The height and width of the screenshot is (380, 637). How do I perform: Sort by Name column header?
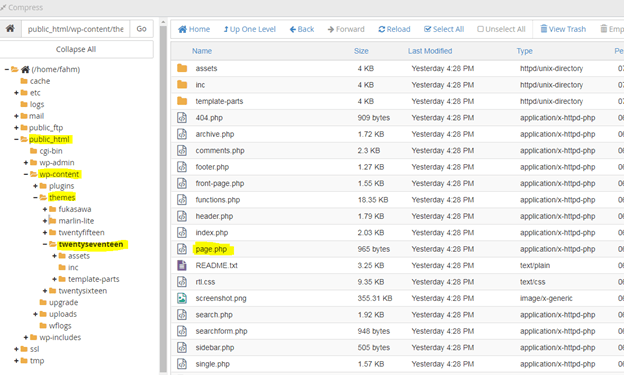[202, 51]
